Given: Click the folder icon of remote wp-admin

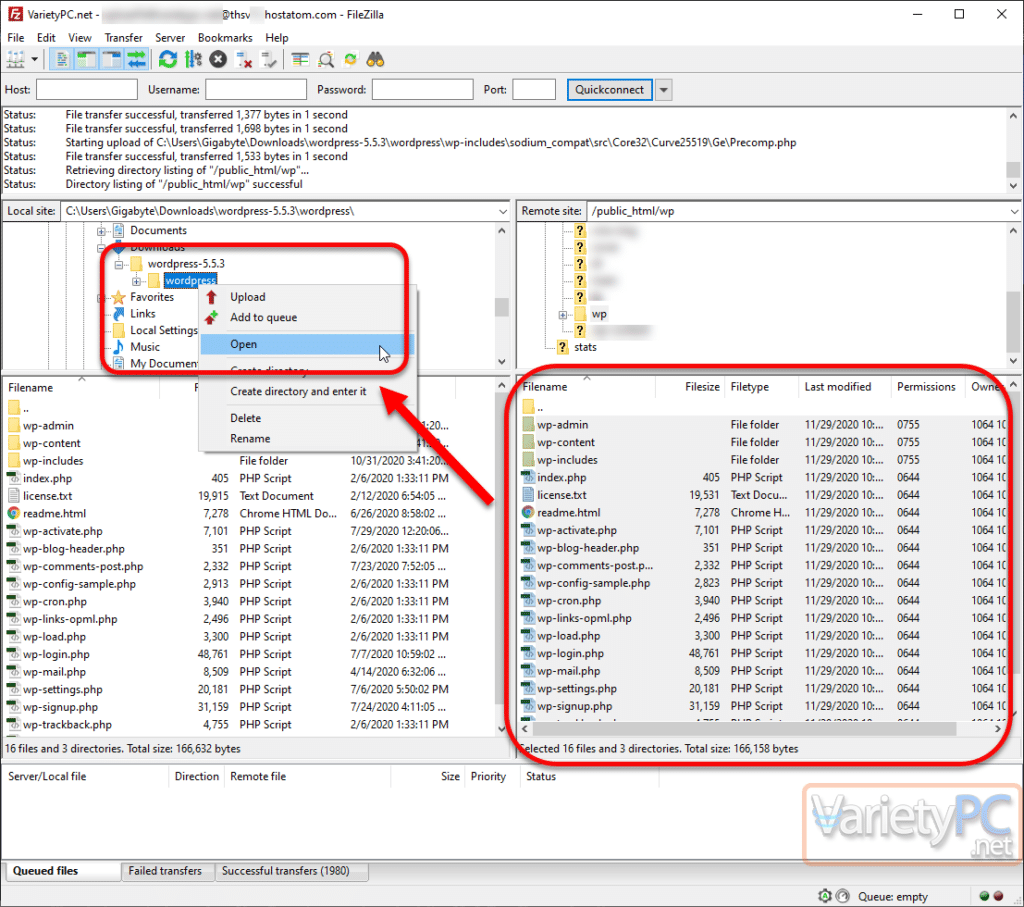Looking at the screenshot, I should (x=528, y=424).
